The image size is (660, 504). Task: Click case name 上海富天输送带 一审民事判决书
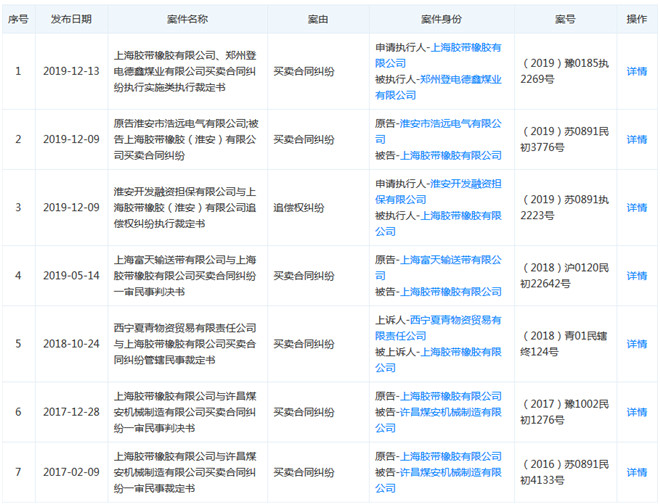185,276
